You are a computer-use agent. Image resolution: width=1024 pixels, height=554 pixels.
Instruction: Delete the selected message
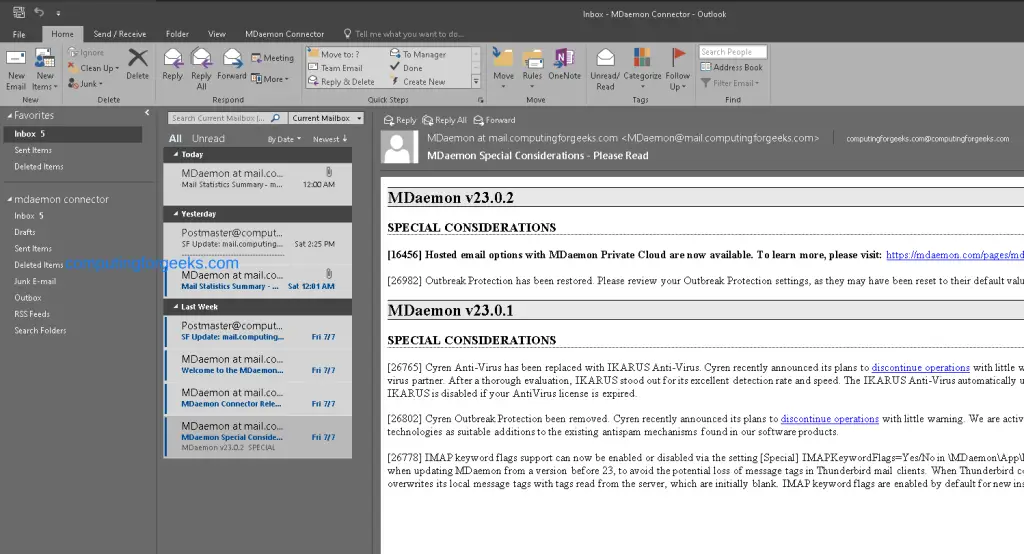click(x=137, y=65)
